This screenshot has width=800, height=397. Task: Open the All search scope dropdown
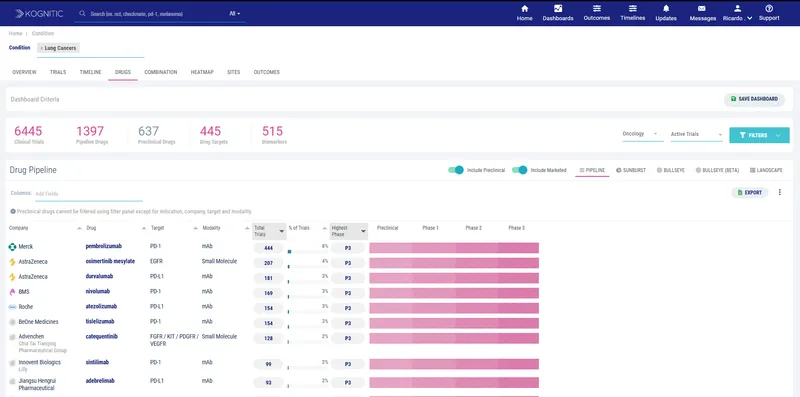(x=235, y=14)
